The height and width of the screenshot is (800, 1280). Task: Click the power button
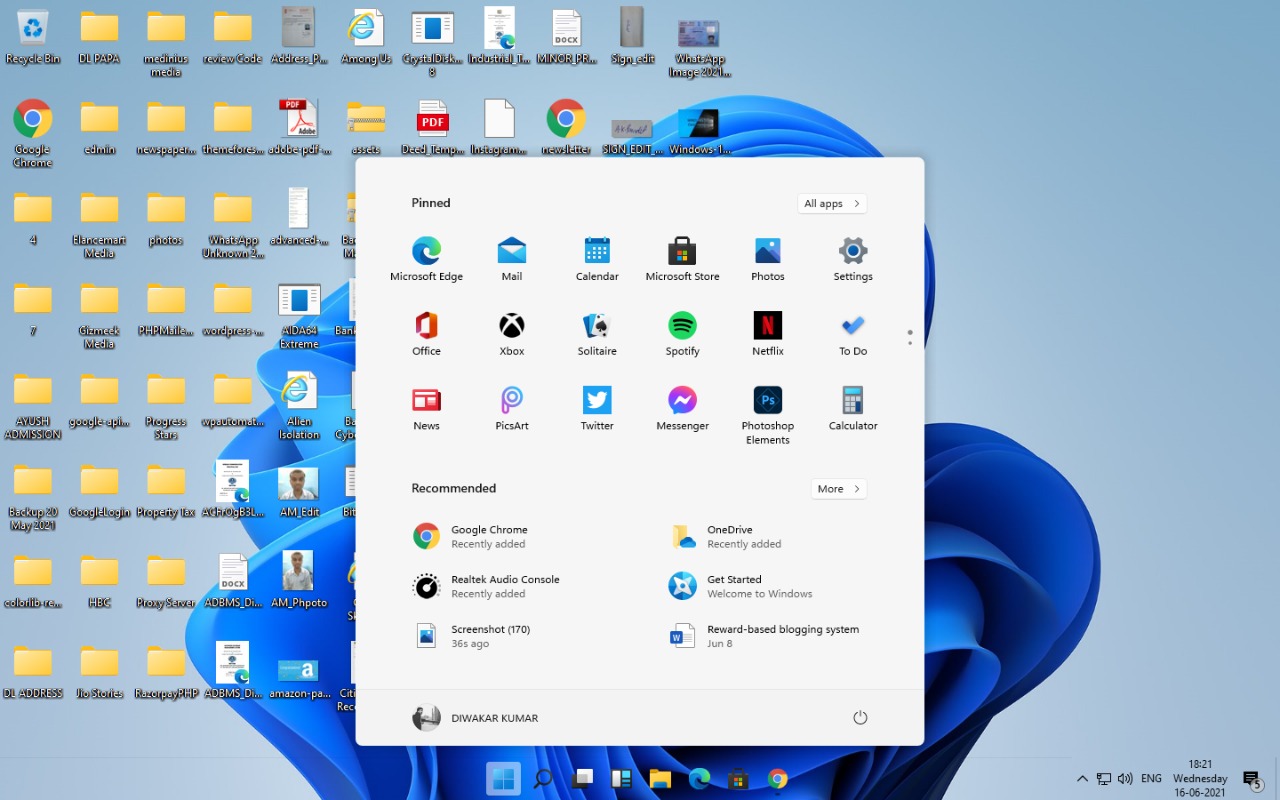click(859, 718)
